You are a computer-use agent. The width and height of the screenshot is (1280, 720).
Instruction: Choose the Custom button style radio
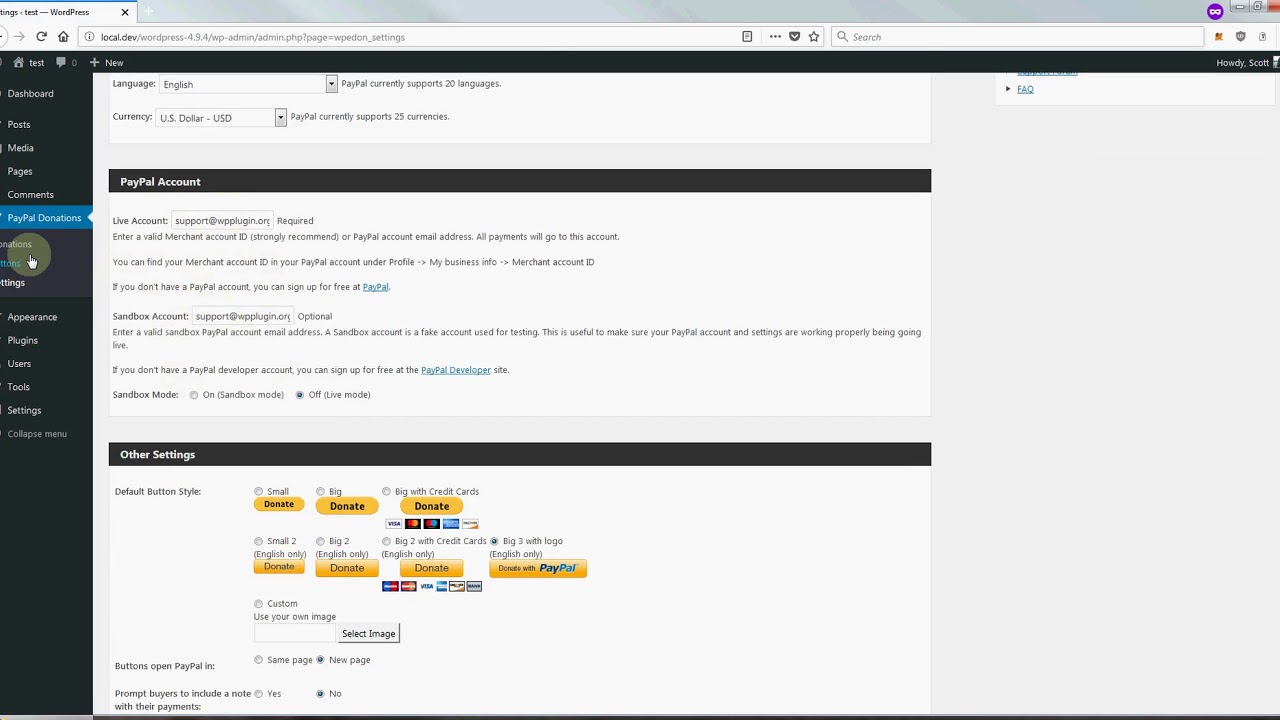click(x=258, y=604)
